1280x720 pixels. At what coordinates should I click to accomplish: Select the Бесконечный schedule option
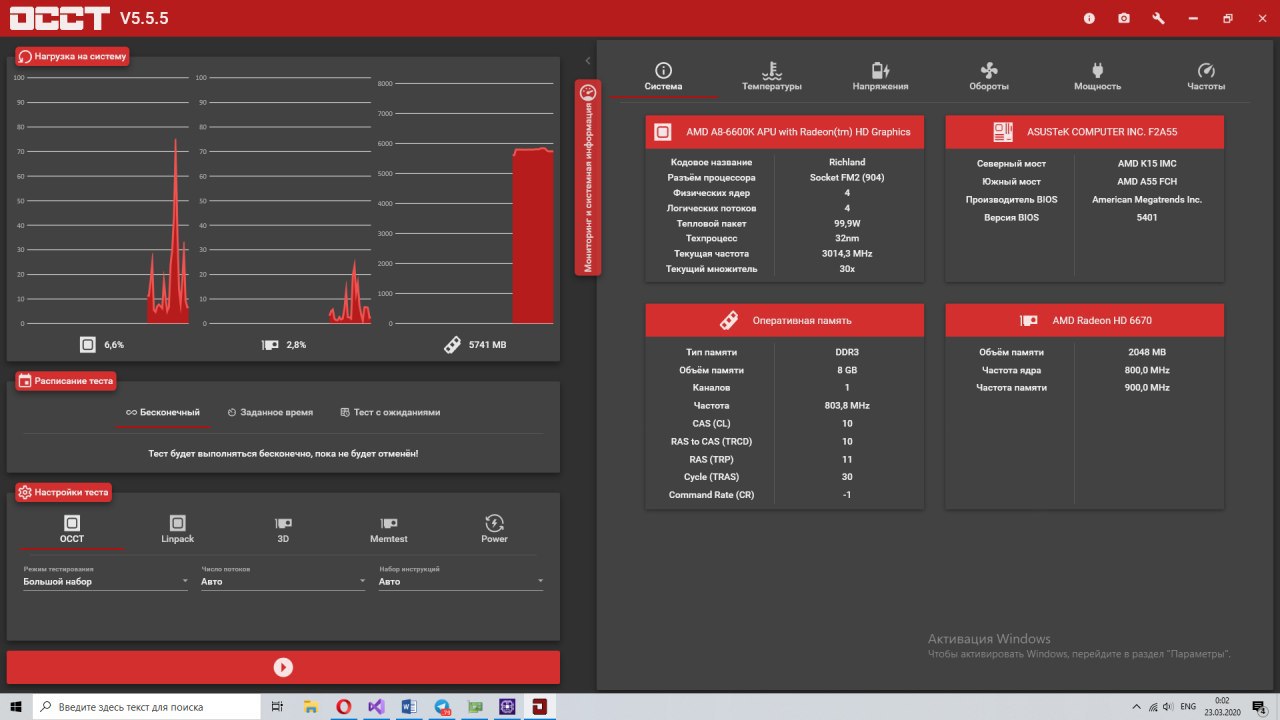pyautogui.click(x=163, y=412)
